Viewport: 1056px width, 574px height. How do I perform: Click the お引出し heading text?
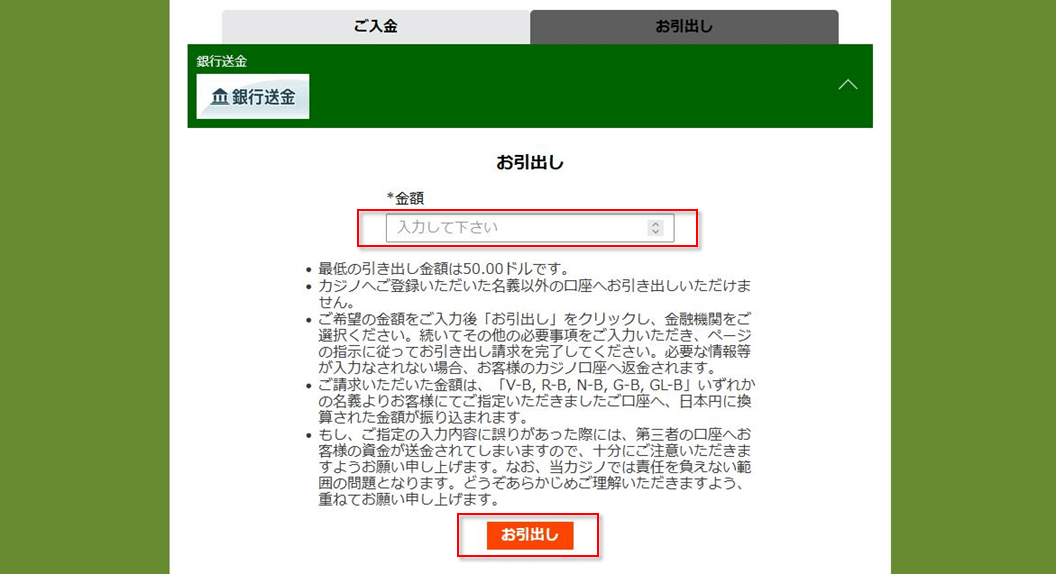[x=529, y=162]
